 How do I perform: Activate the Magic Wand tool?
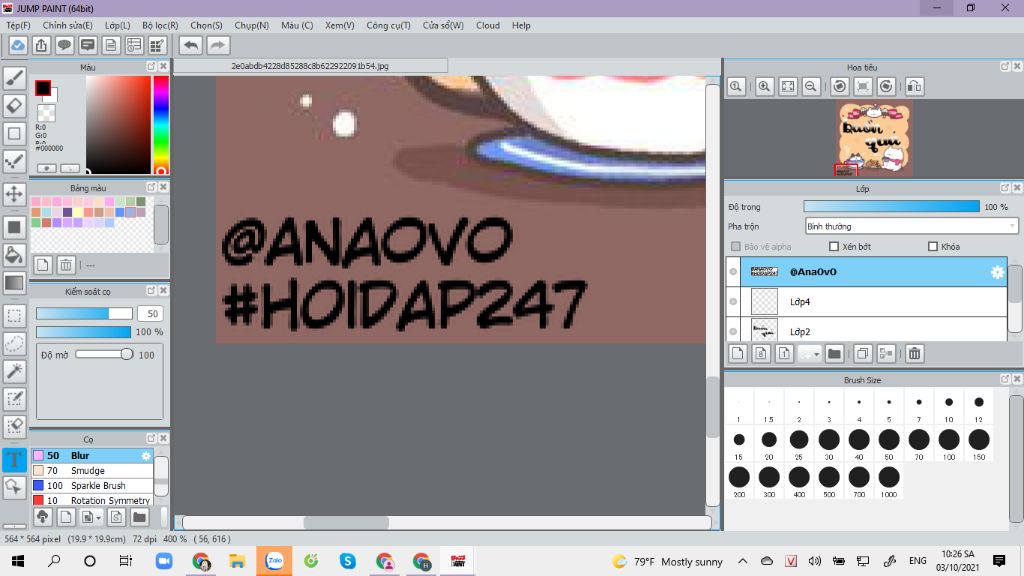tap(14, 371)
